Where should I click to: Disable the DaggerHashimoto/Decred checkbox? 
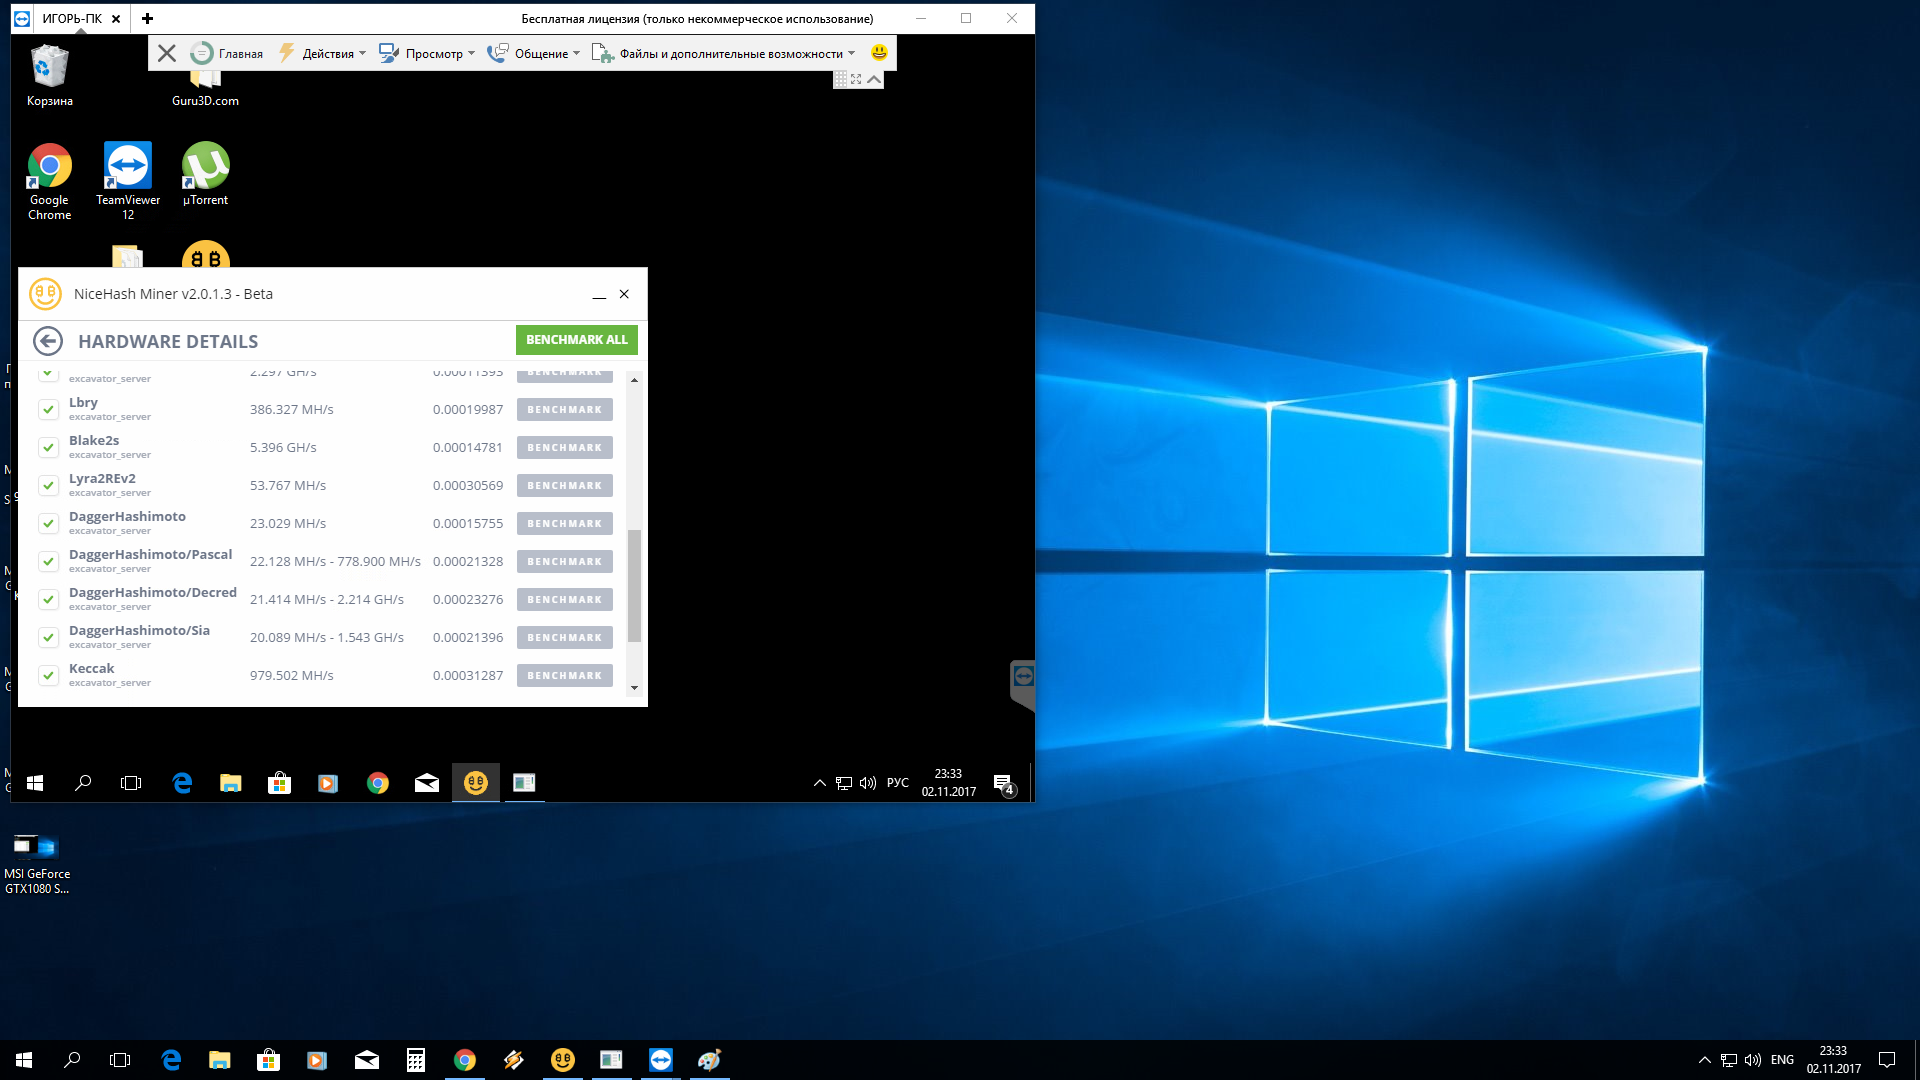[x=48, y=599]
